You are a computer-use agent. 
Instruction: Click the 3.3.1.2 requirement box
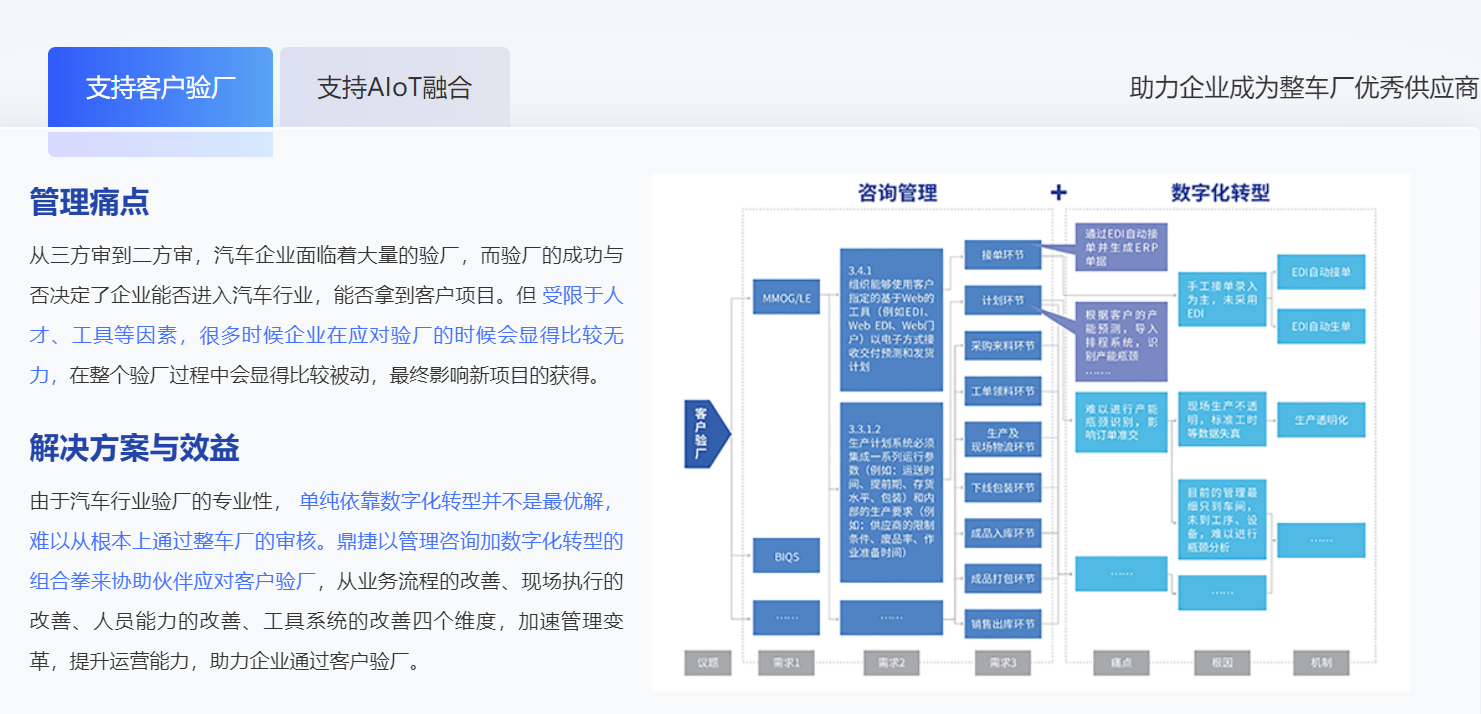point(891,492)
